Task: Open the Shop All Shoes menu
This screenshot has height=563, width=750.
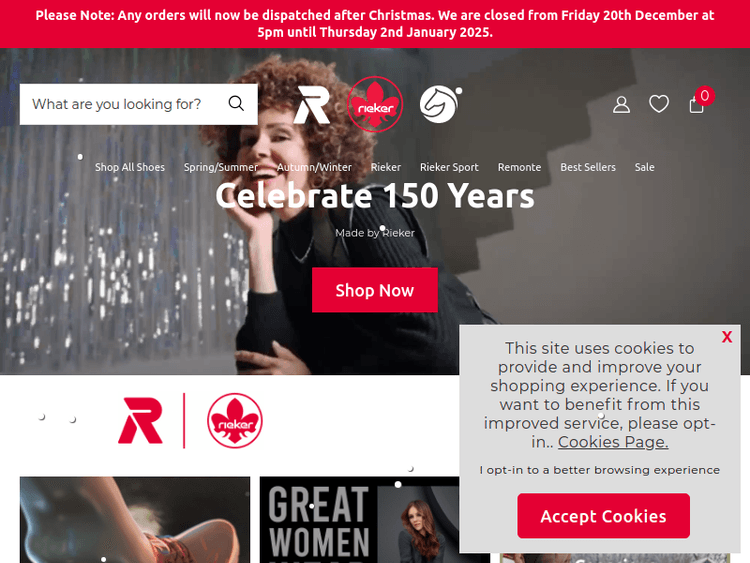Action: [130, 167]
